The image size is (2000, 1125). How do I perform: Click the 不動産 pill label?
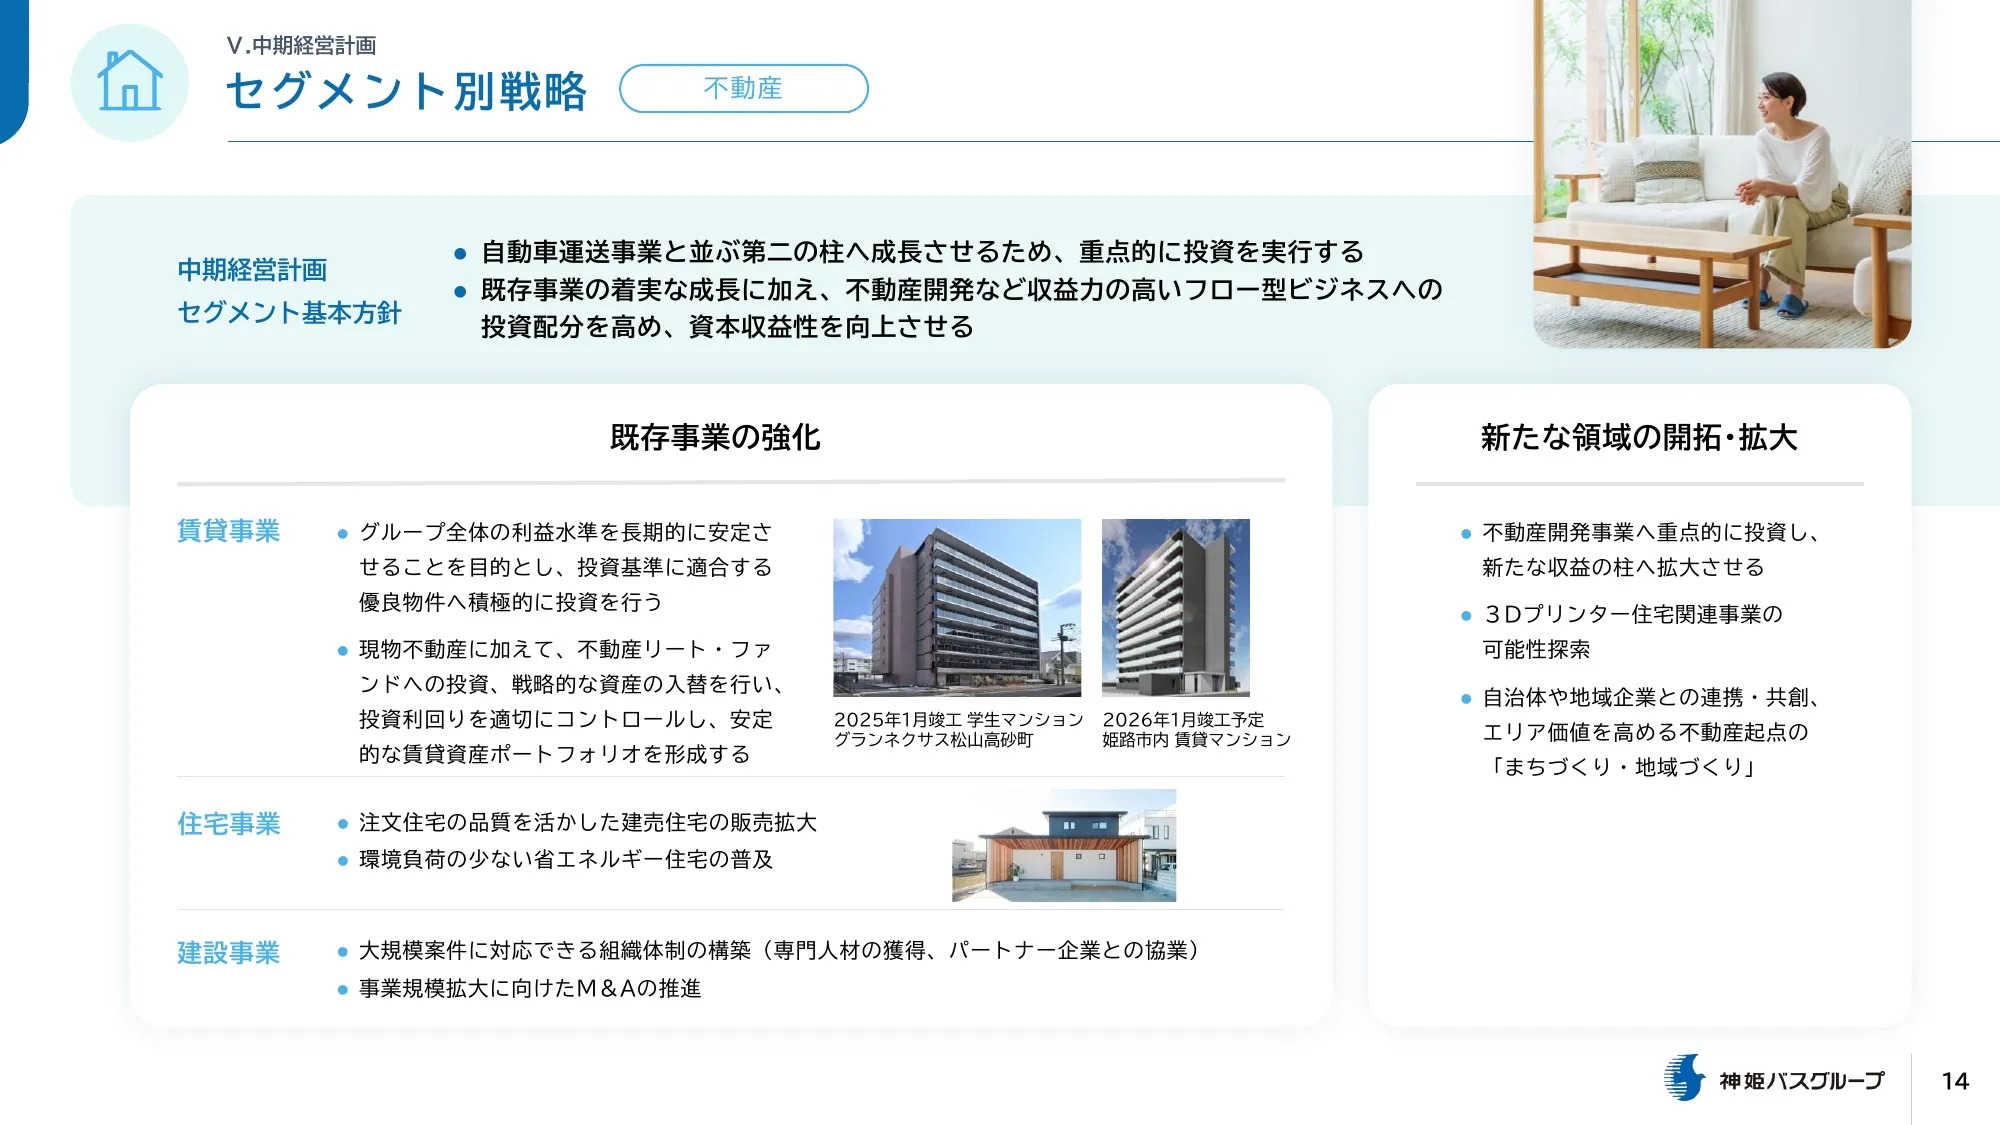(743, 88)
